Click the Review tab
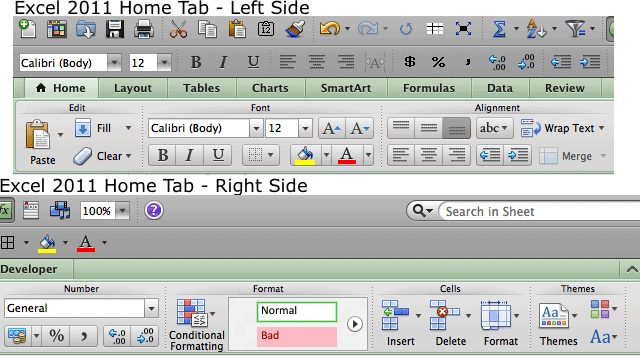Image resolution: width=640 pixels, height=360 pixels. pos(565,88)
